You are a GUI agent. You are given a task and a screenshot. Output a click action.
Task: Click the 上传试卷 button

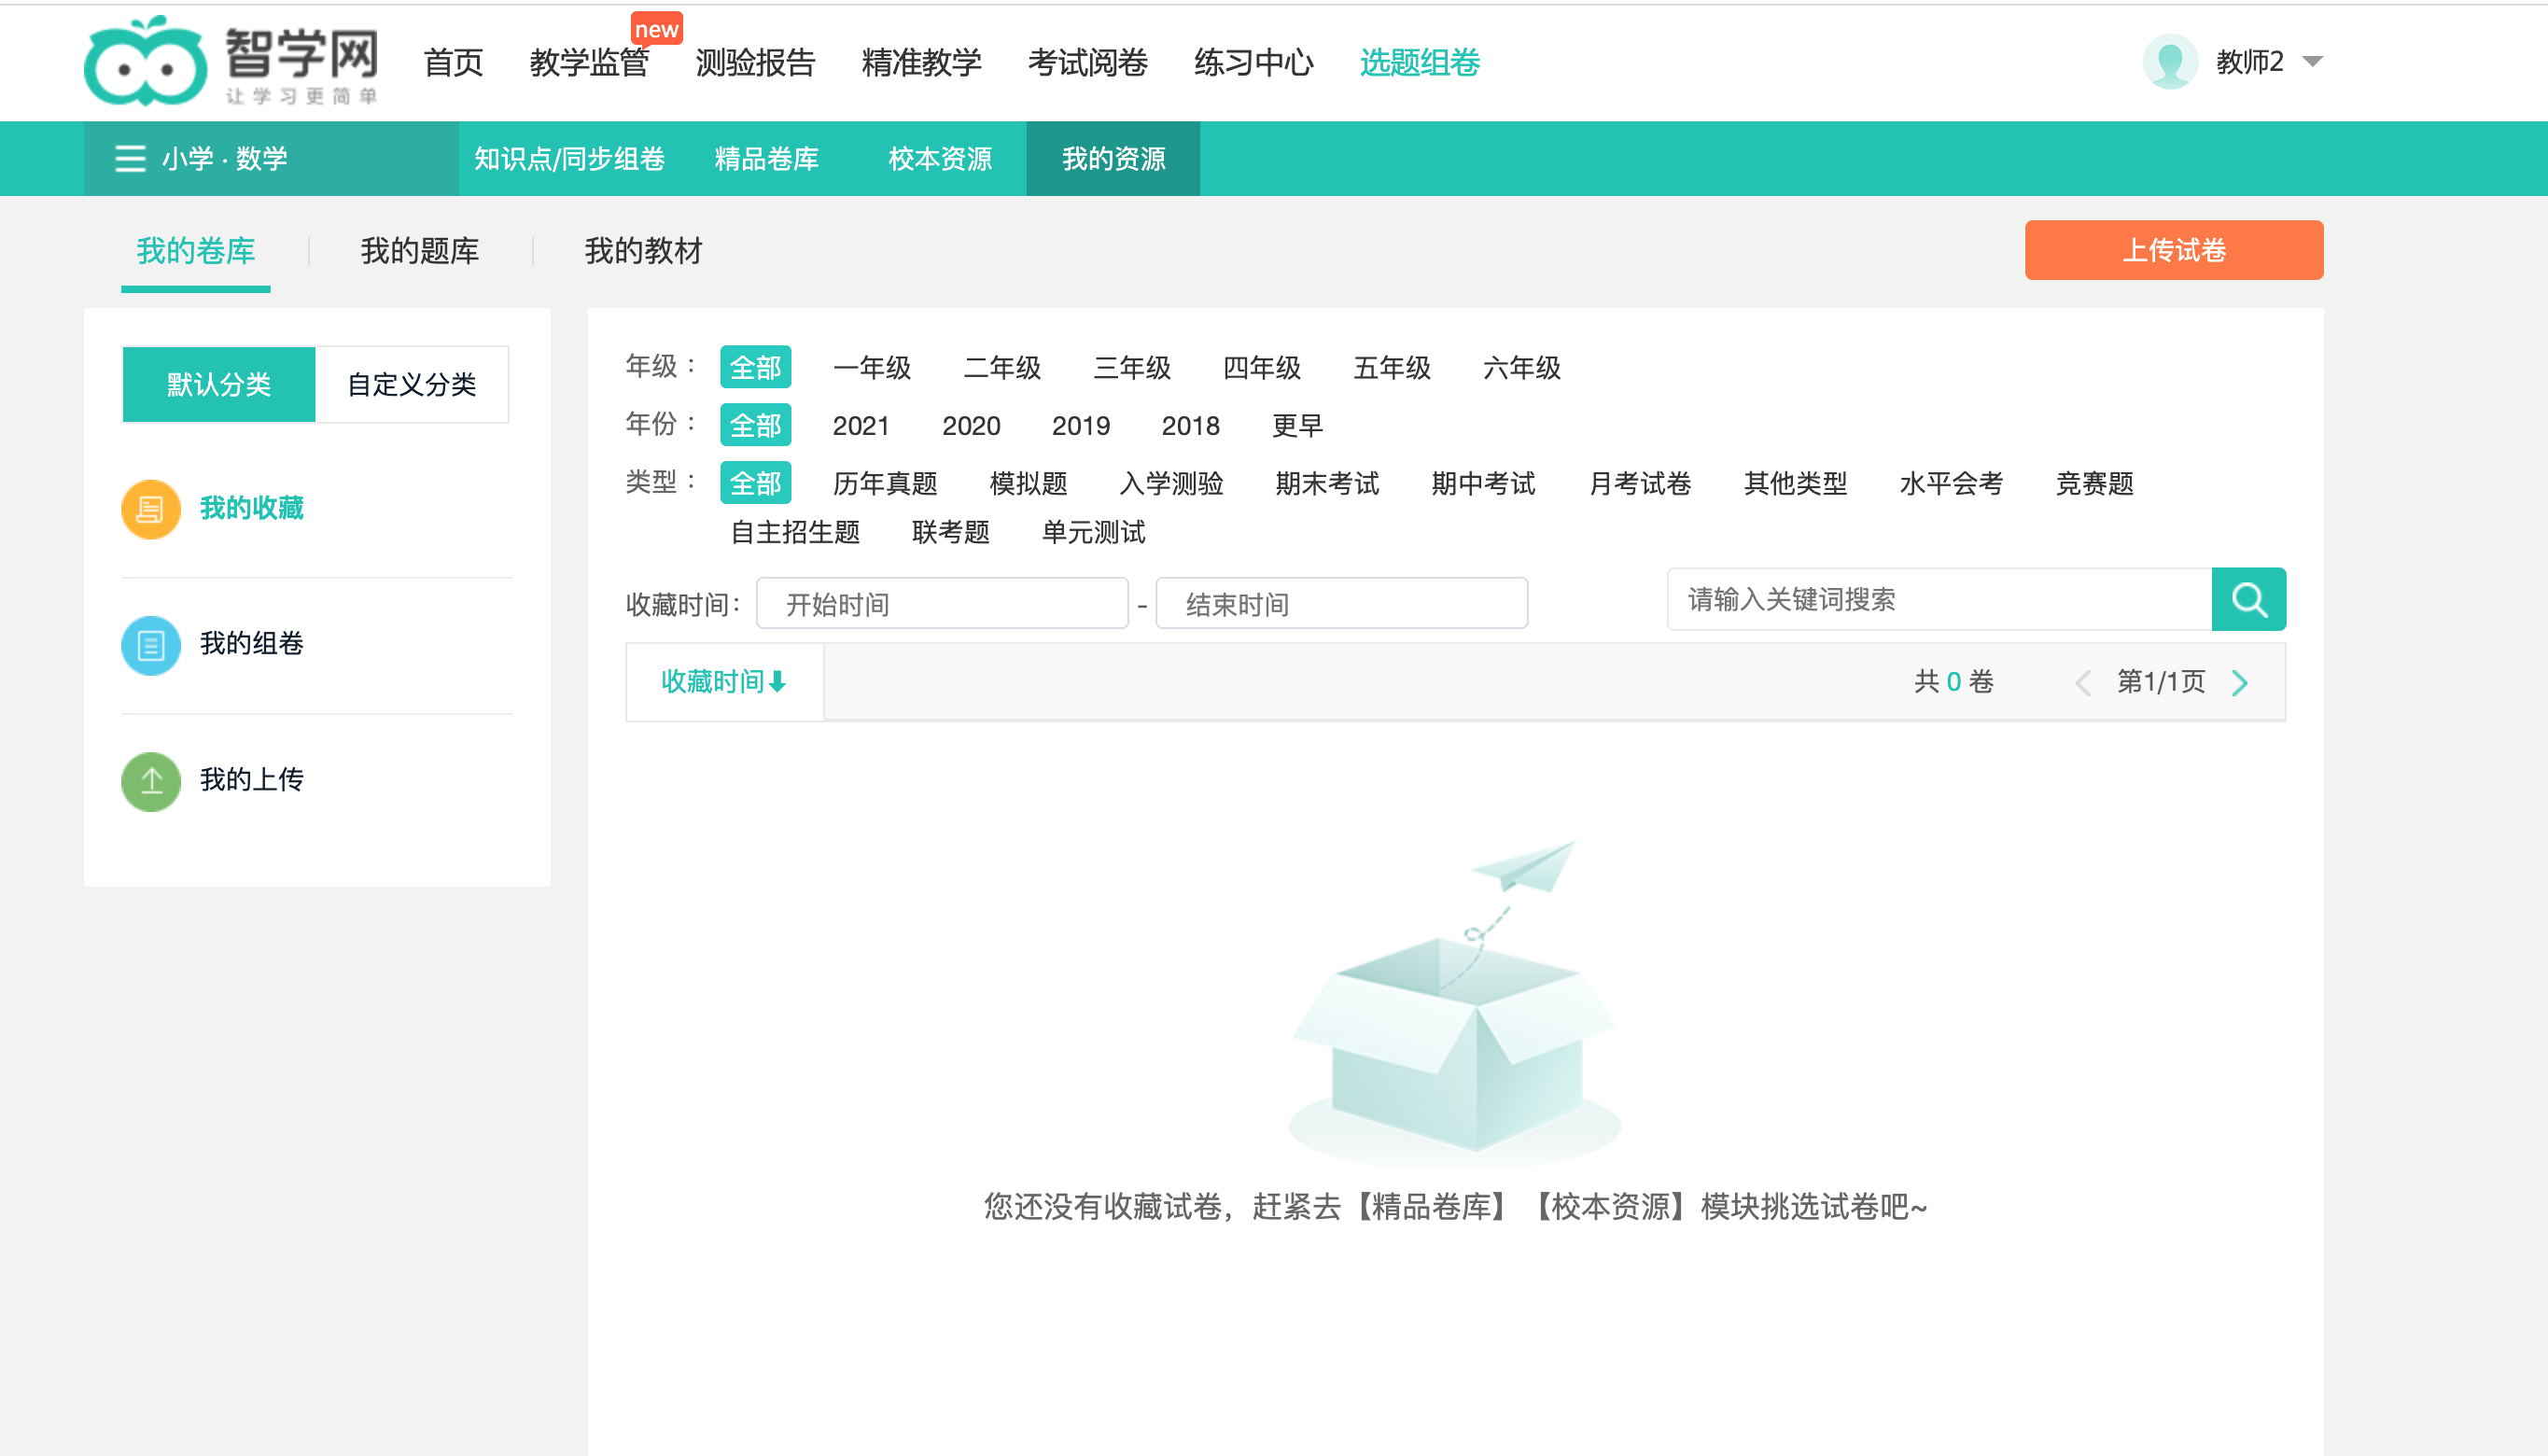coord(2173,250)
